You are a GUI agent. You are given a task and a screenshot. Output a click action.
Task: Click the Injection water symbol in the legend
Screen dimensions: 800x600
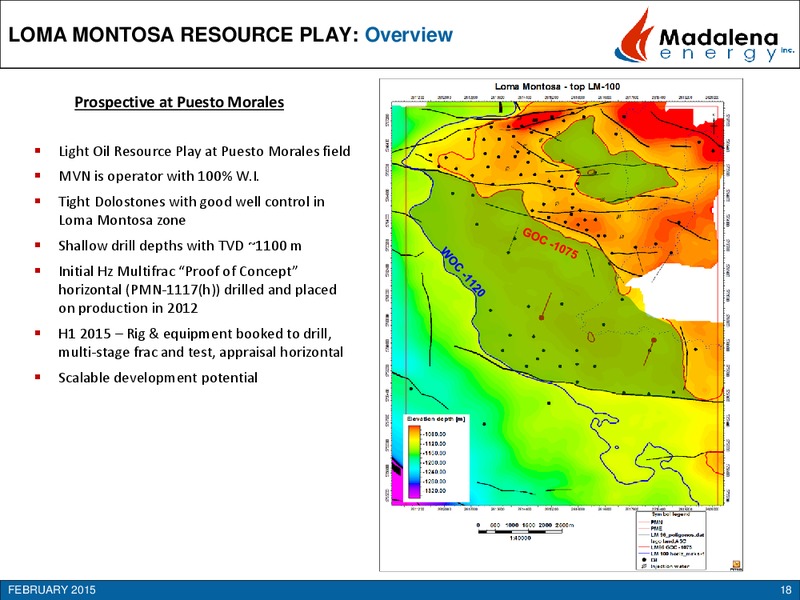644,566
